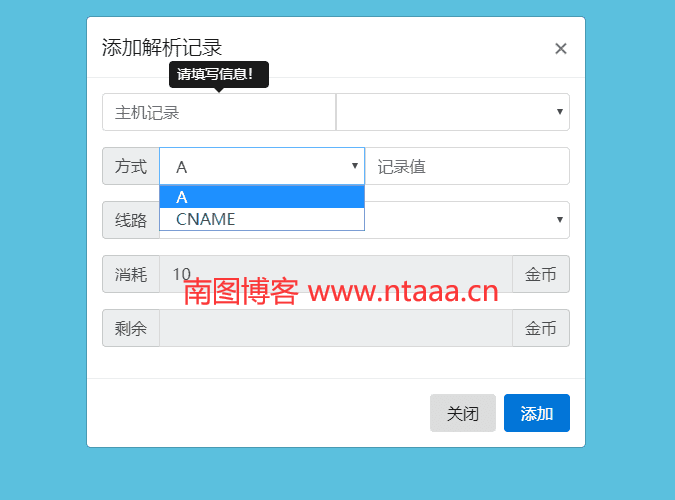
Task: Click the 线路 label addon
Action: coord(131,220)
